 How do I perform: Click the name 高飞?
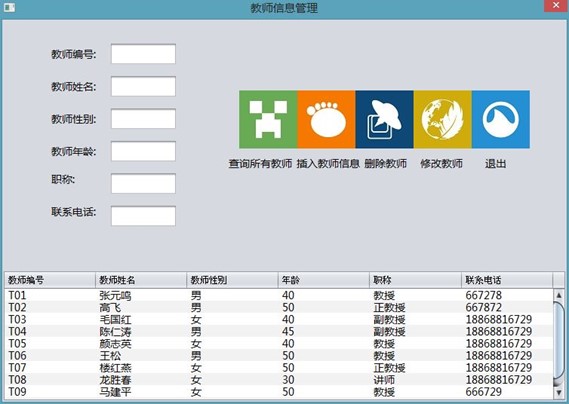coord(110,307)
